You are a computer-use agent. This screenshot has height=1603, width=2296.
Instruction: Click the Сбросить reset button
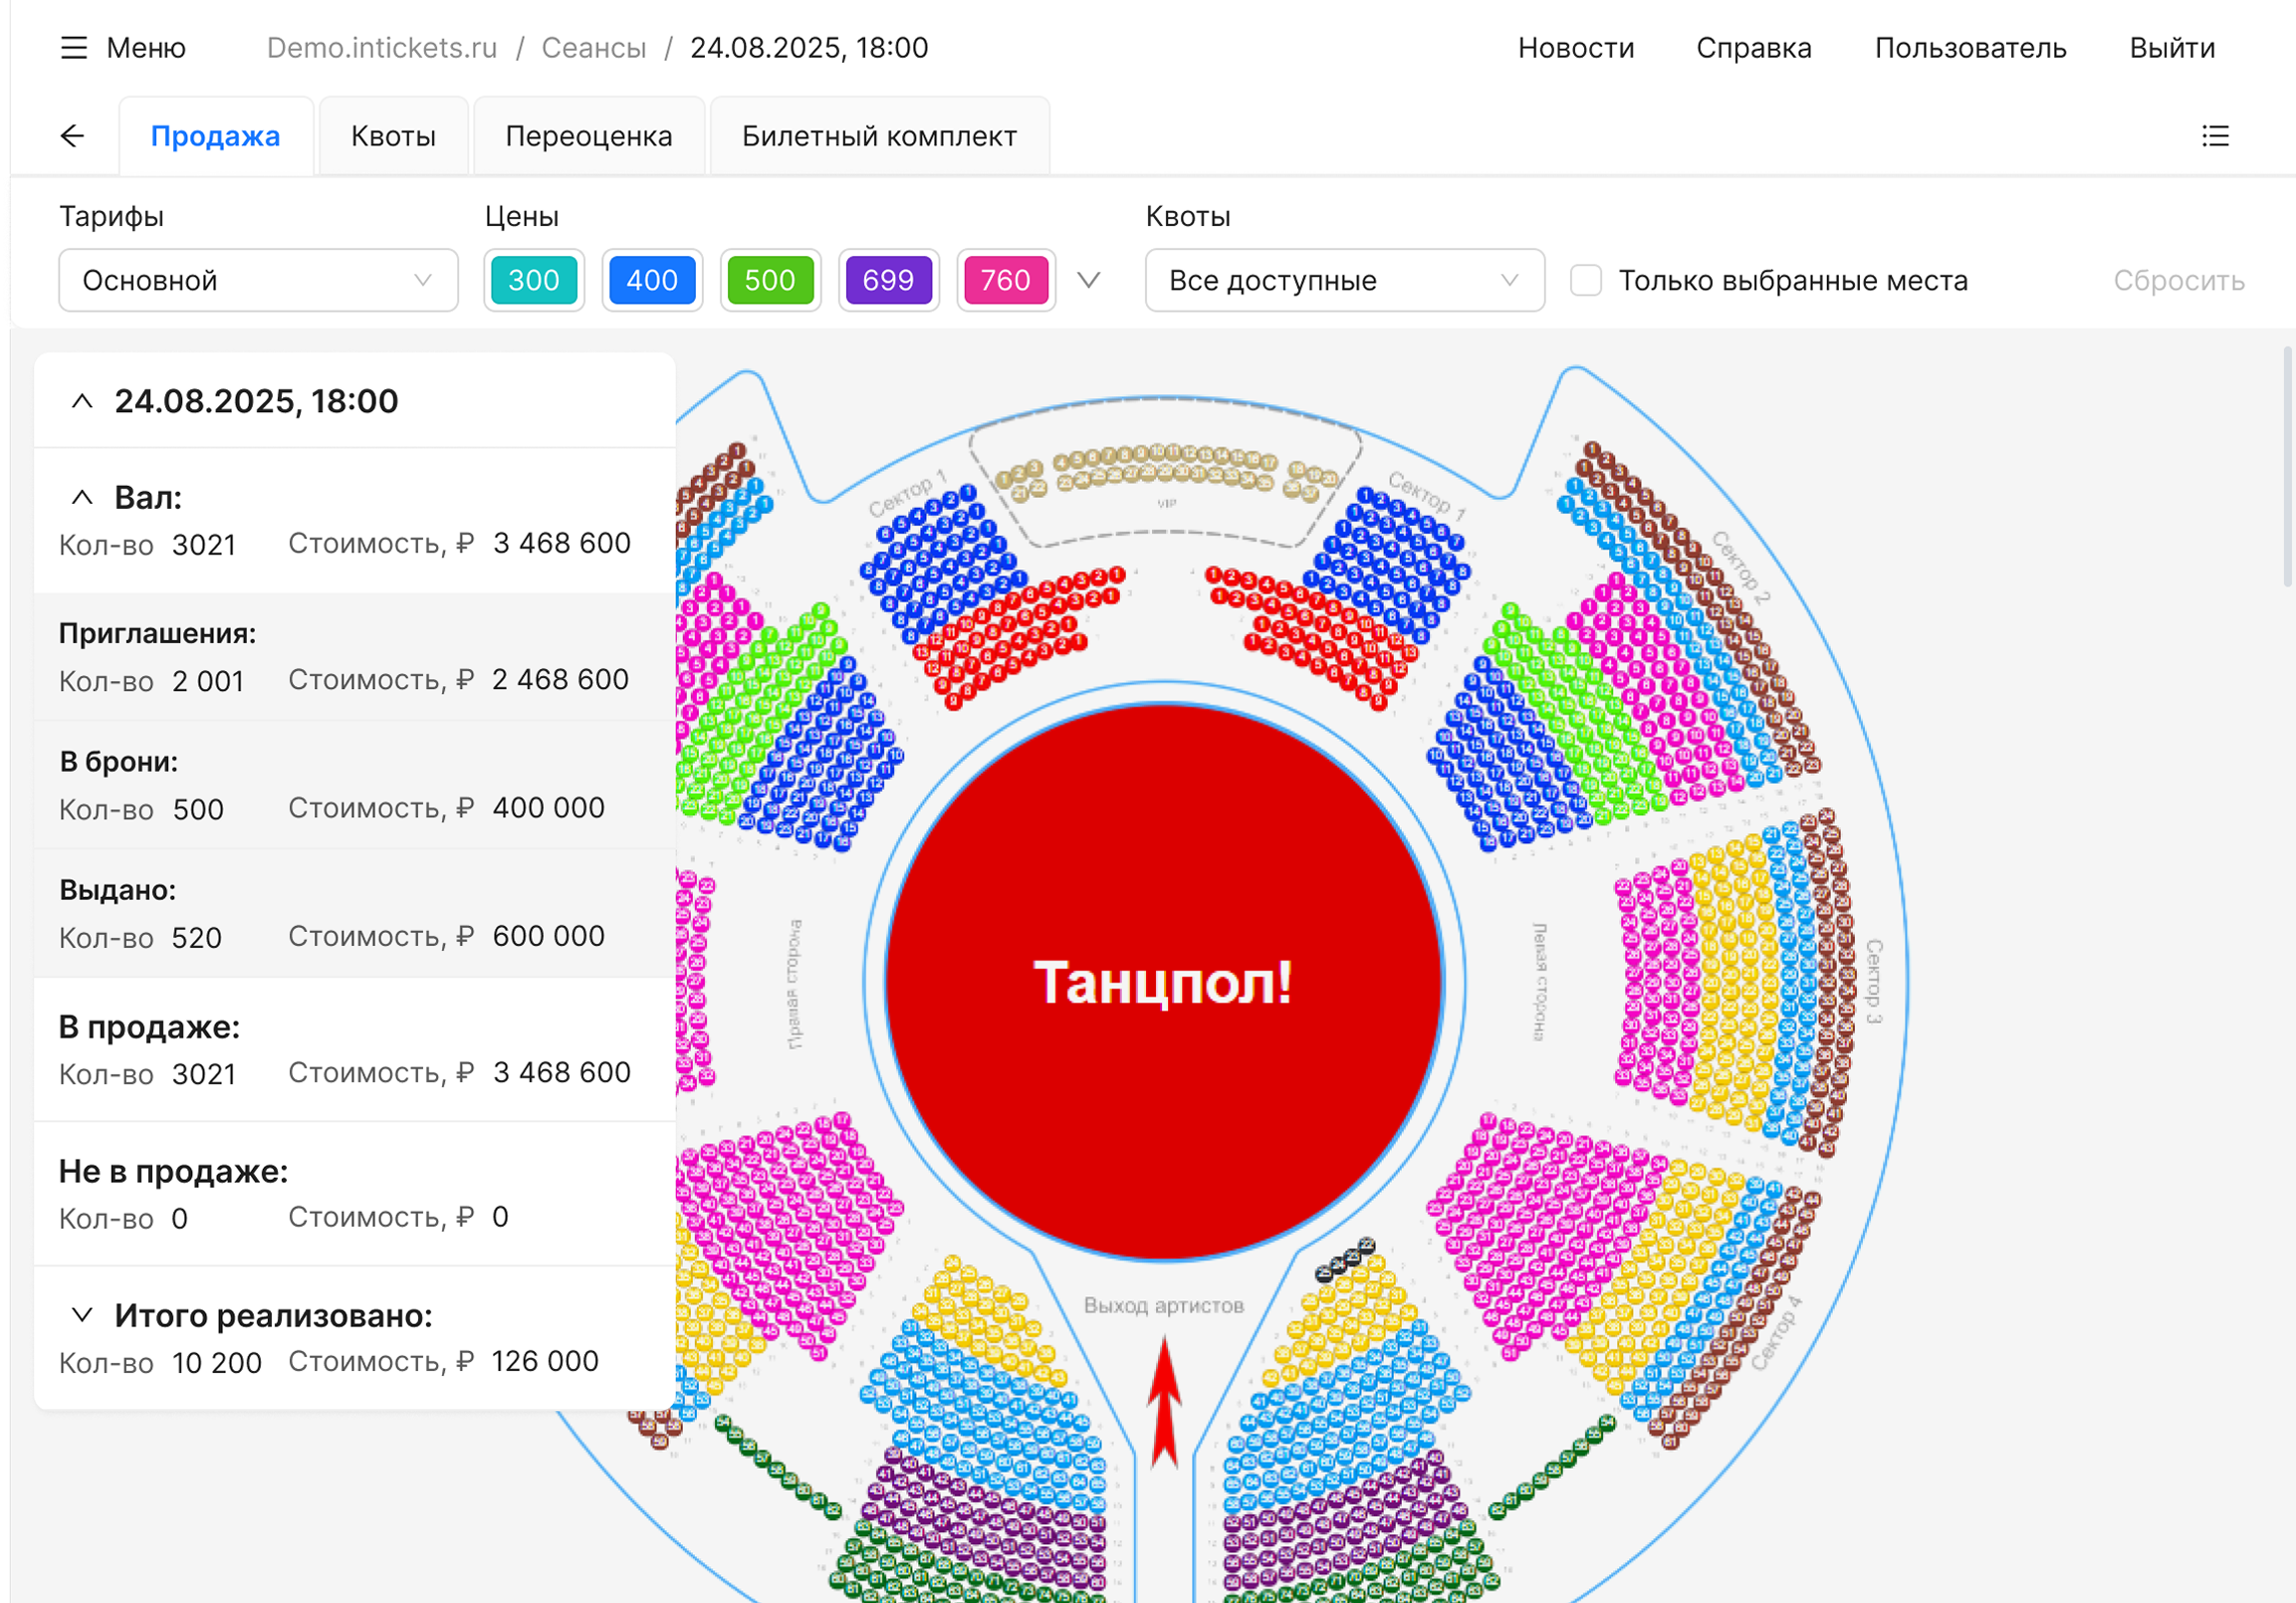pos(2178,280)
